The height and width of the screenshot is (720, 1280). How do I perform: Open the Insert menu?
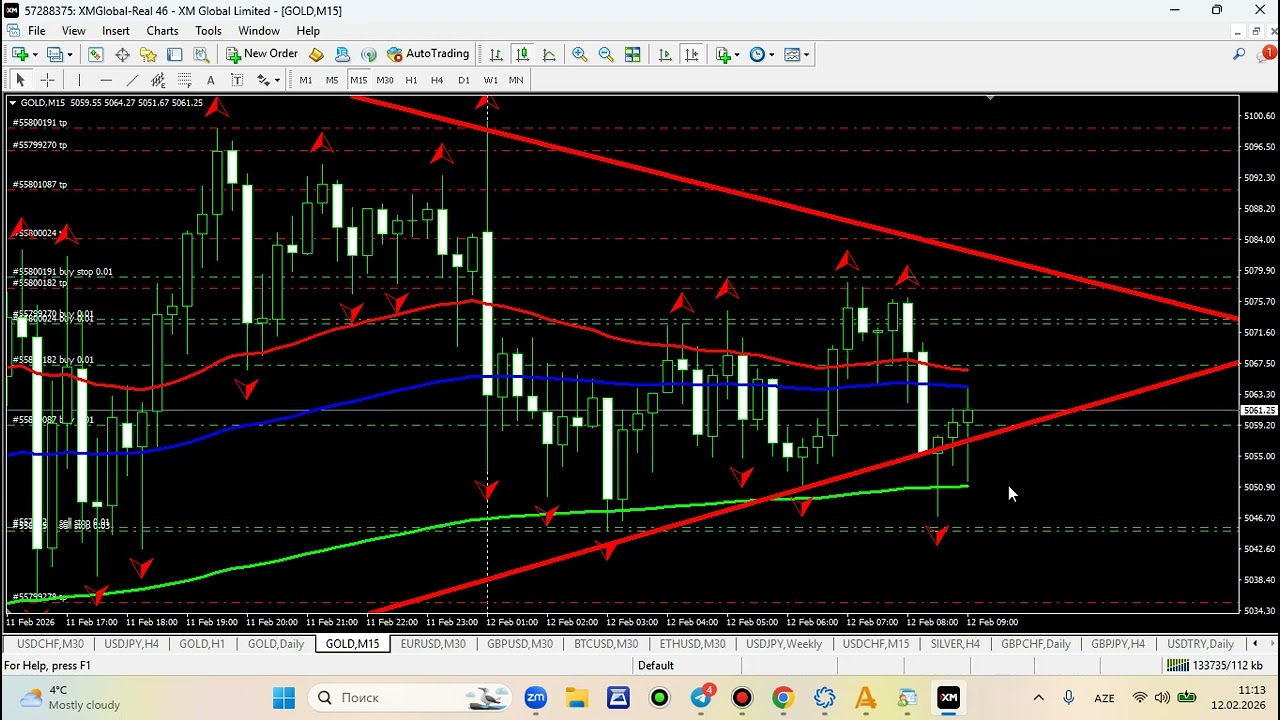click(115, 31)
